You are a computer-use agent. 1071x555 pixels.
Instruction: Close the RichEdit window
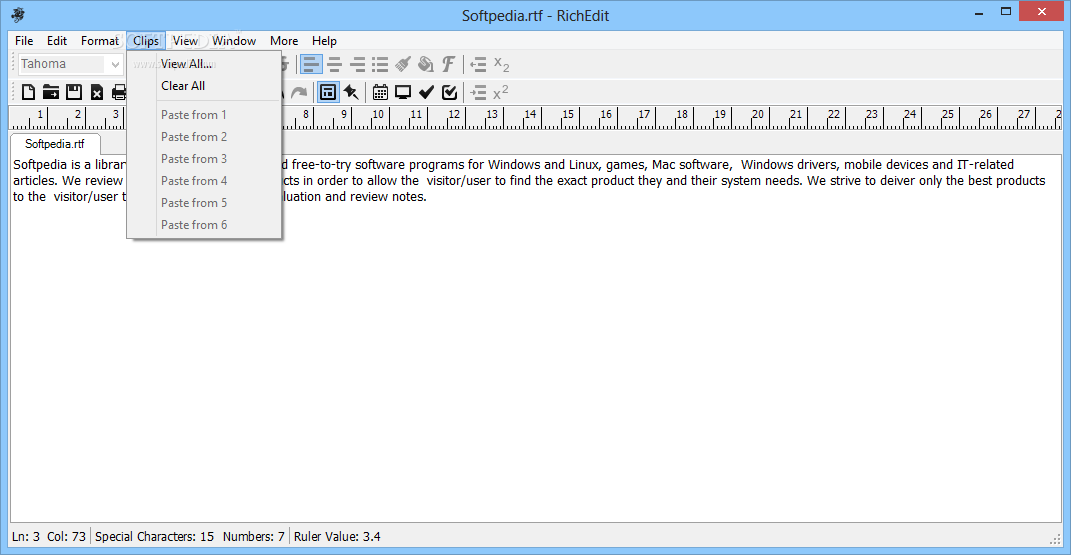point(1042,12)
